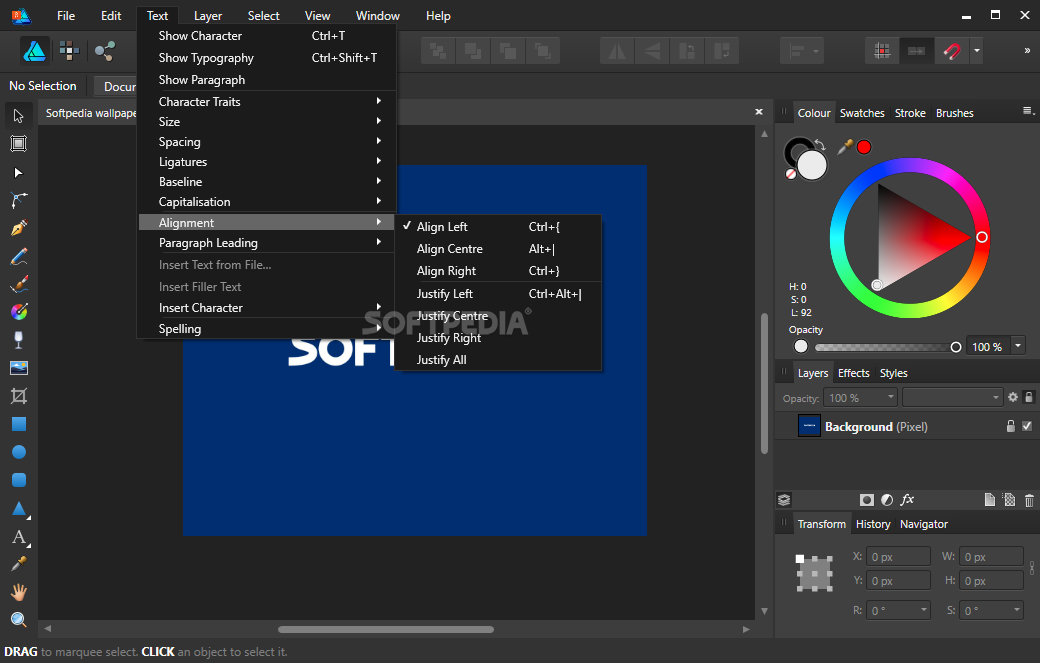Switch to the Designer persona
This screenshot has width=1040, height=663.
point(34,50)
